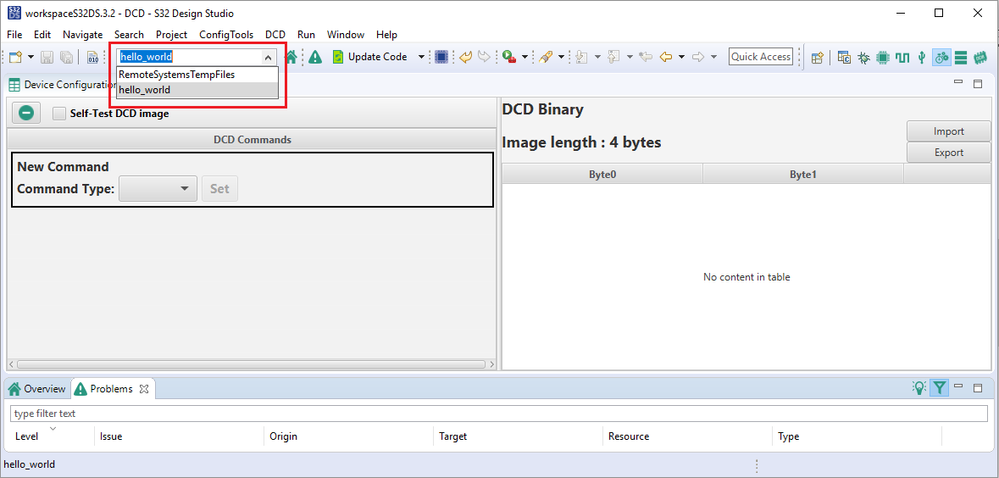Open the ConfigTools menu
This screenshot has height=478, width=999.
coord(226,34)
